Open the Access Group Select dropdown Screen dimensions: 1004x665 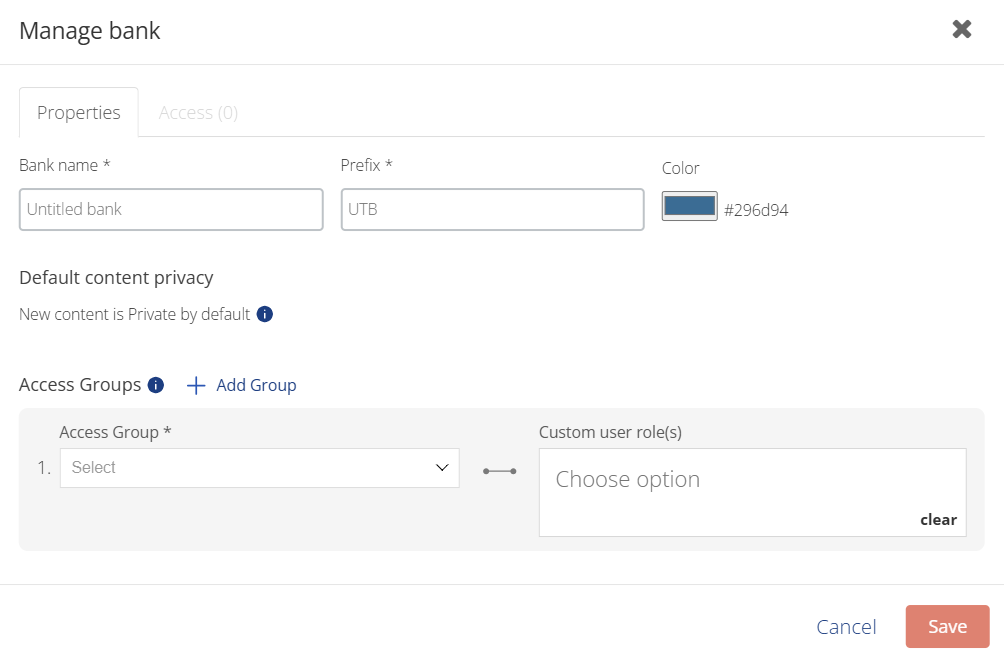tap(259, 468)
